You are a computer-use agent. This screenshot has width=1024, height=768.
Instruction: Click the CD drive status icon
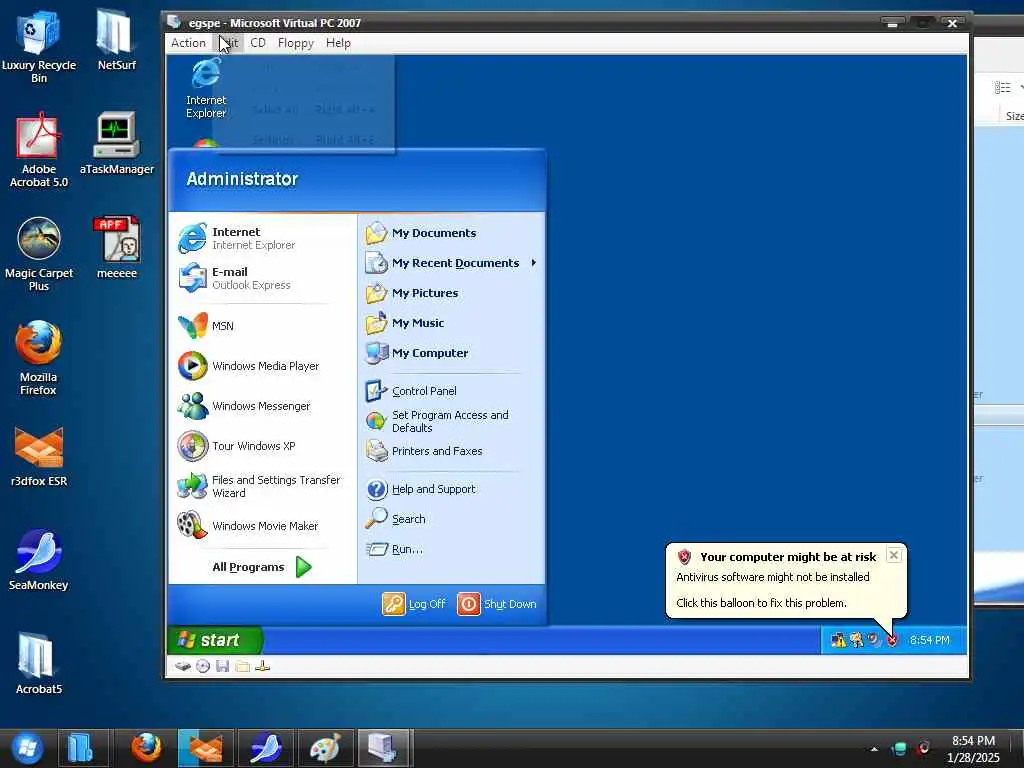coord(203,666)
